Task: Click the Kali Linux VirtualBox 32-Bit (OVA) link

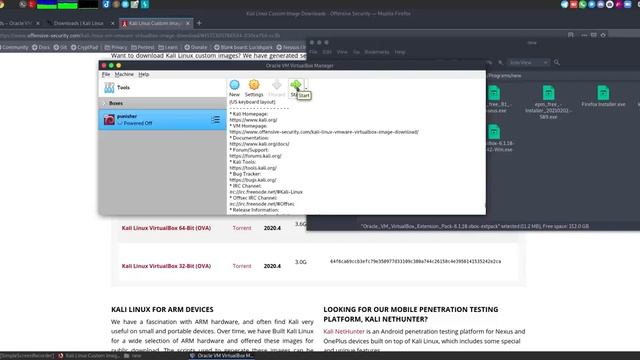Action: pos(166,266)
